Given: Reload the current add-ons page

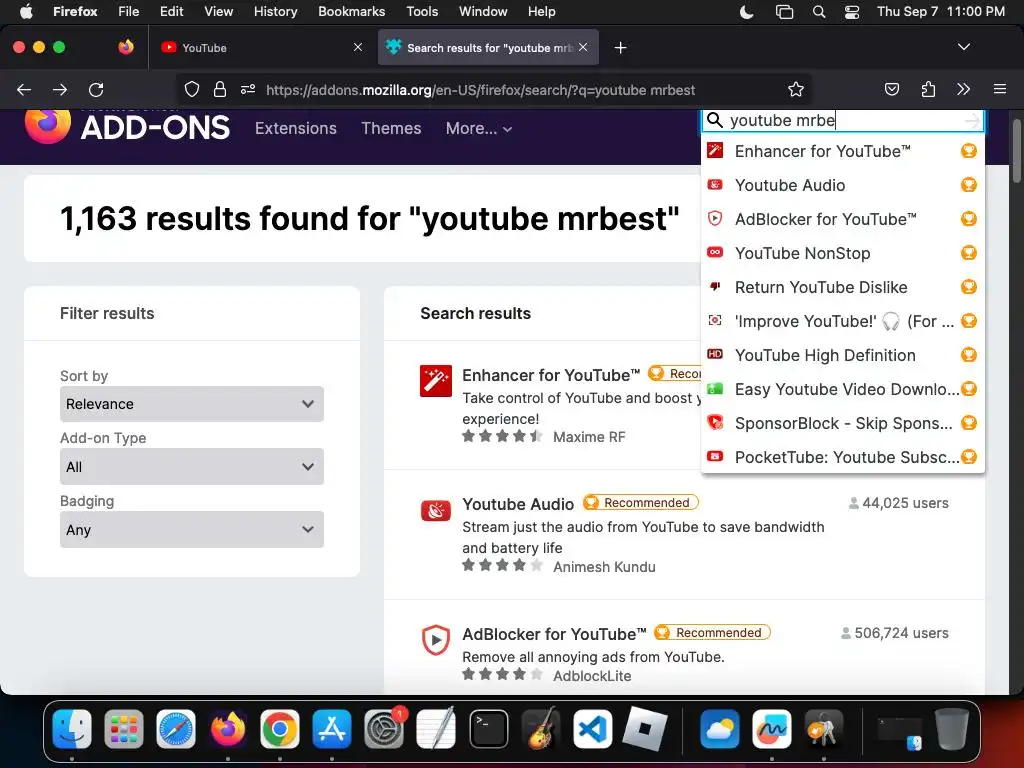Looking at the screenshot, I should click(x=96, y=89).
